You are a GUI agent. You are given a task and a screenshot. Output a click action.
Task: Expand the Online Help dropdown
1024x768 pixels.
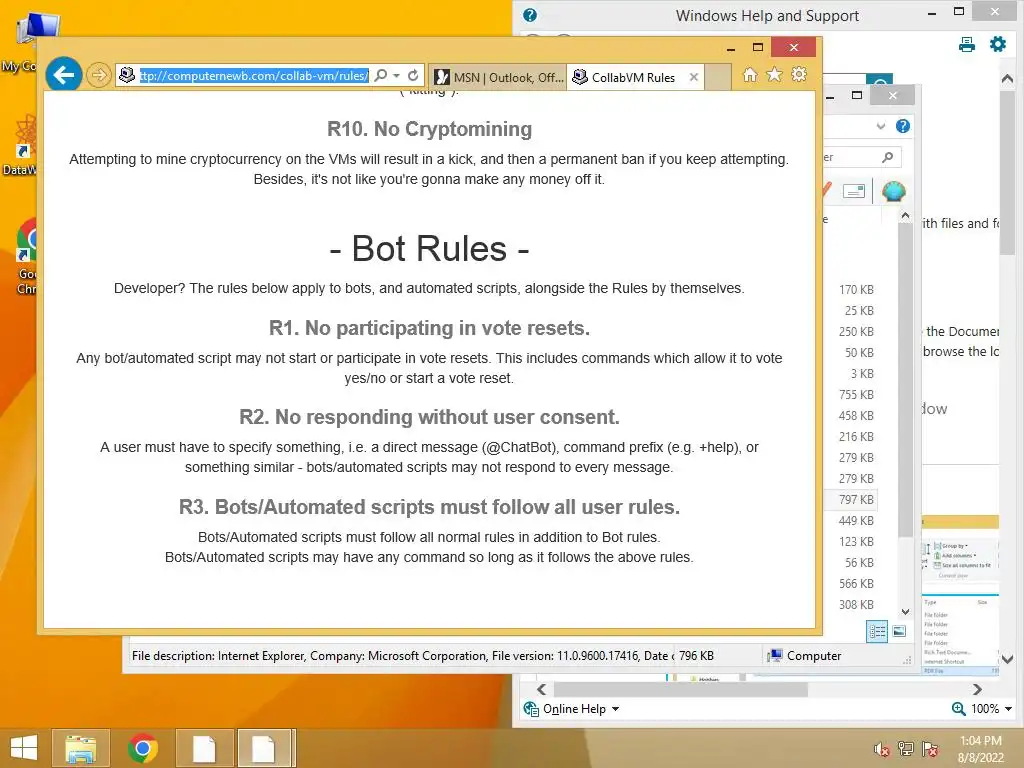(x=615, y=709)
